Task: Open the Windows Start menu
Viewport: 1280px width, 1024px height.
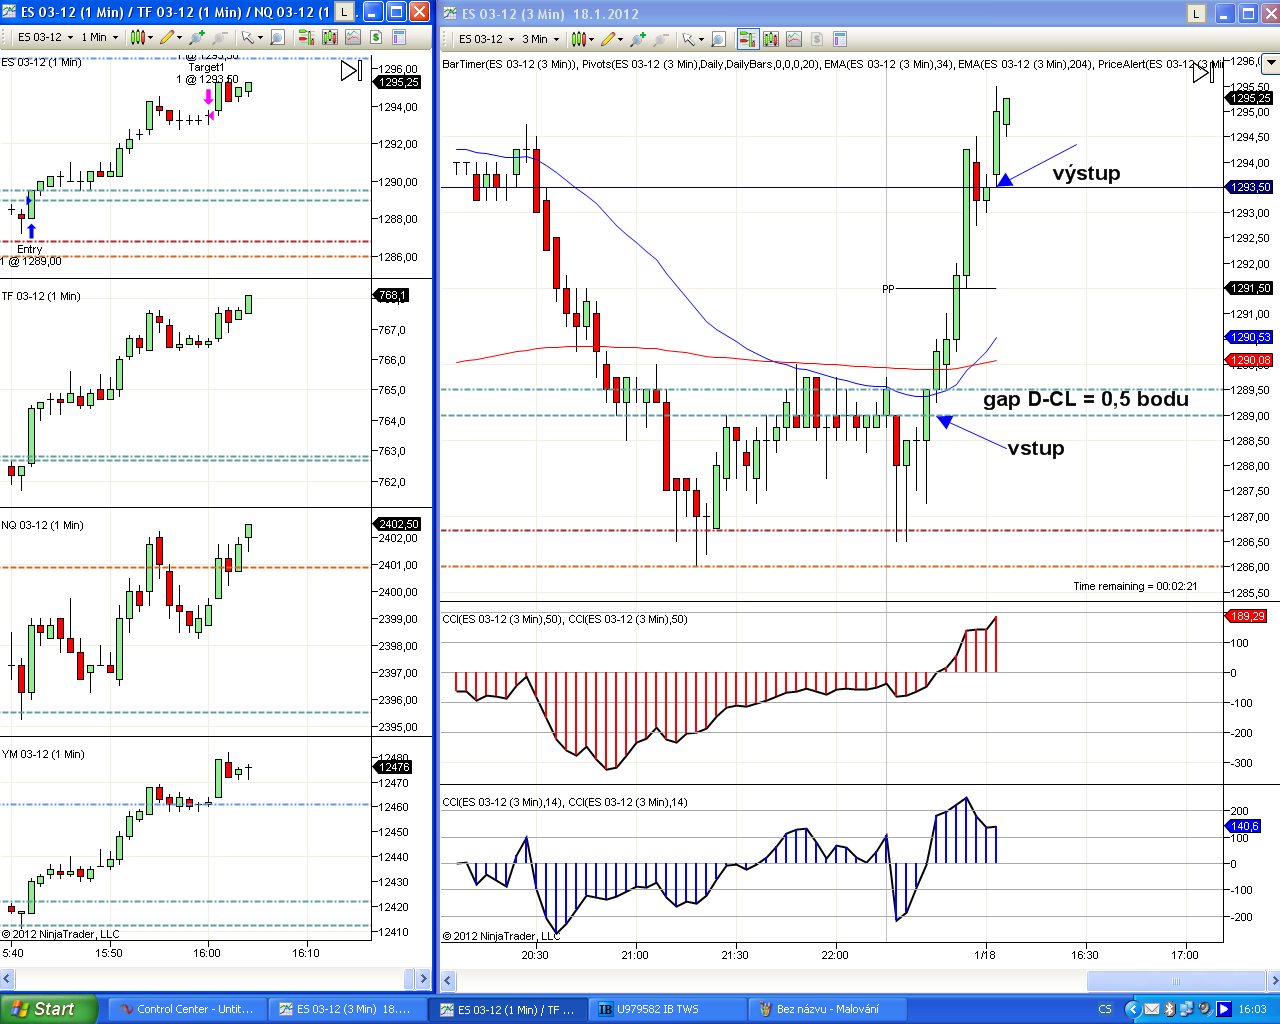Action: (x=49, y=1009)
